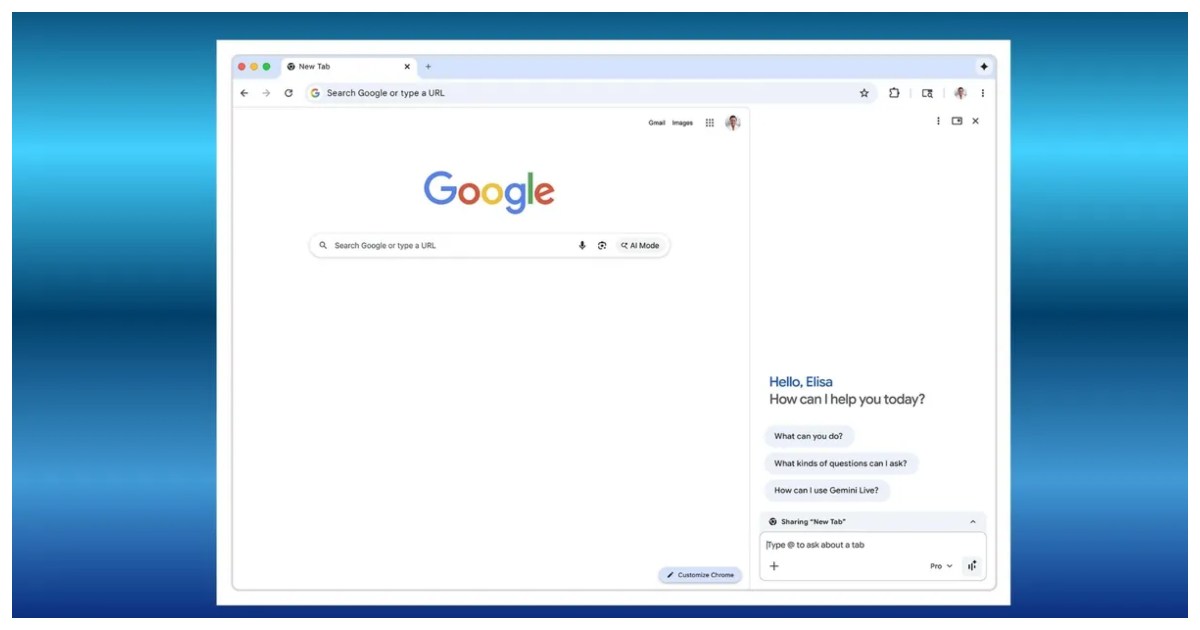
Task: Open the Google apps grid
Action: click(709, 123)
